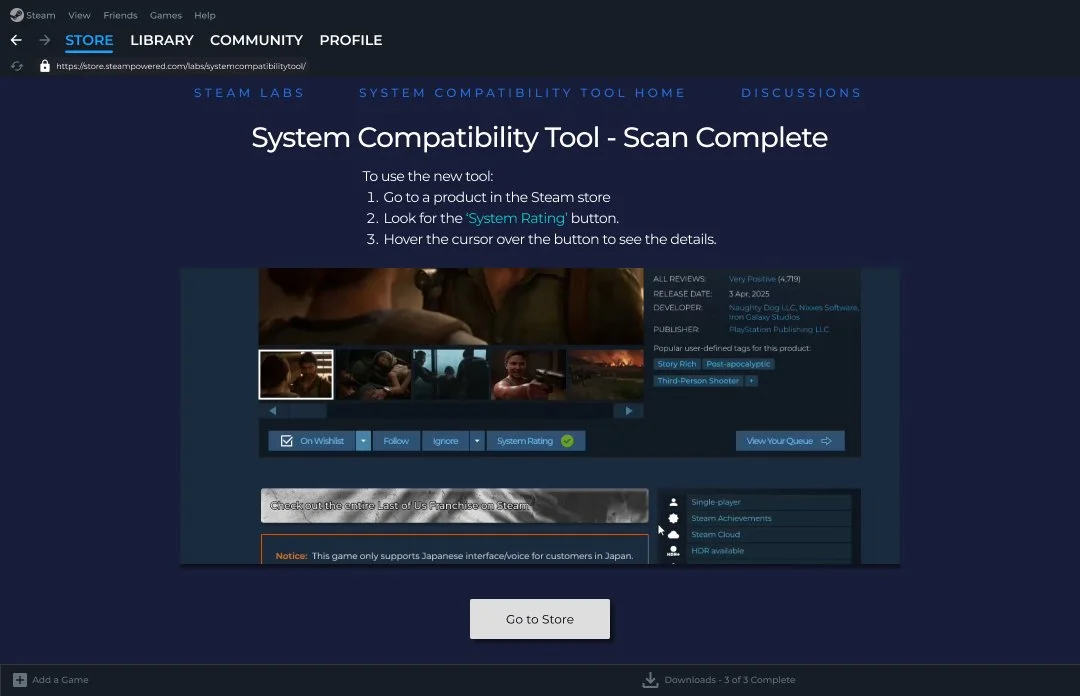Click the Single-player person icon
Image resolution: width=1080 pixels, height=696 pixels.
tap(674, 502)
